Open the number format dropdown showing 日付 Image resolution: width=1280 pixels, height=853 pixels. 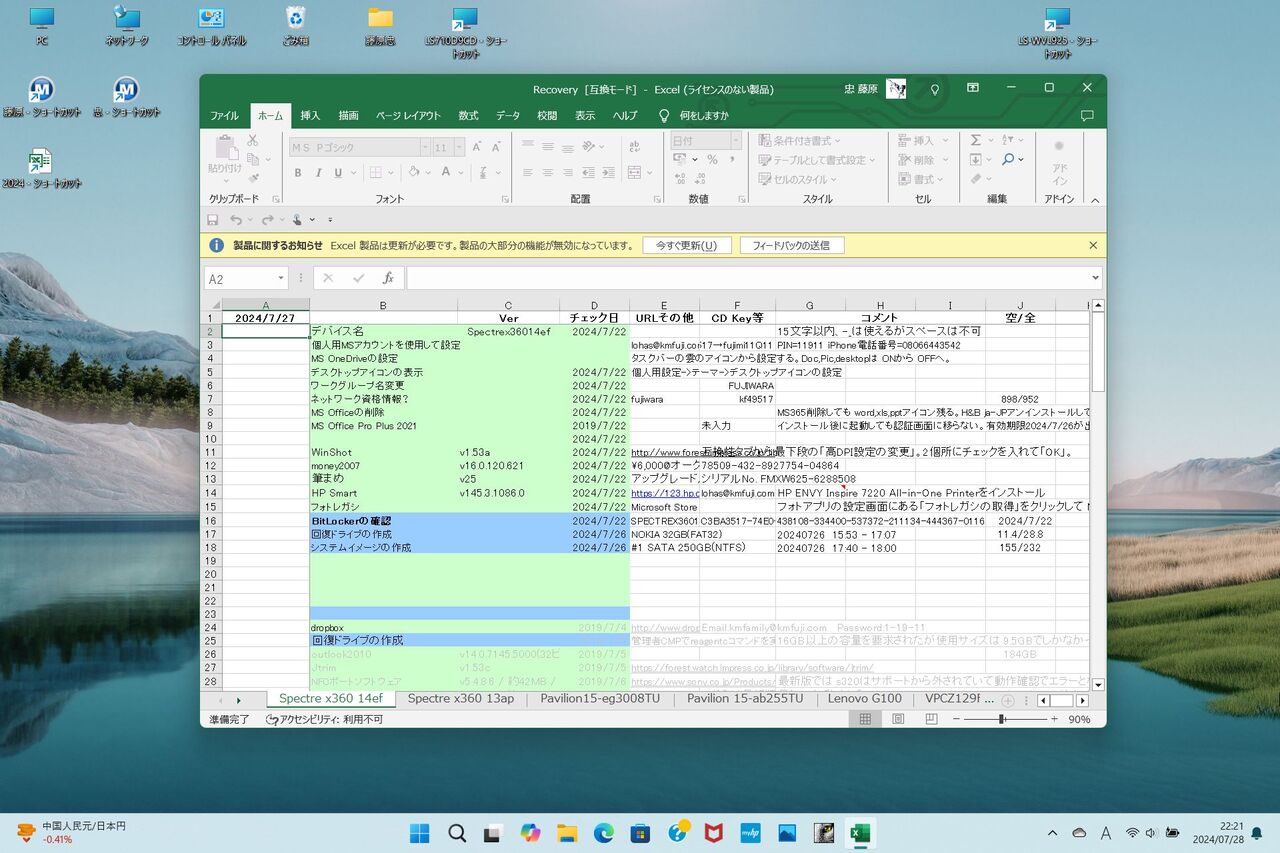pyautogui.click(x=735, y=141)
